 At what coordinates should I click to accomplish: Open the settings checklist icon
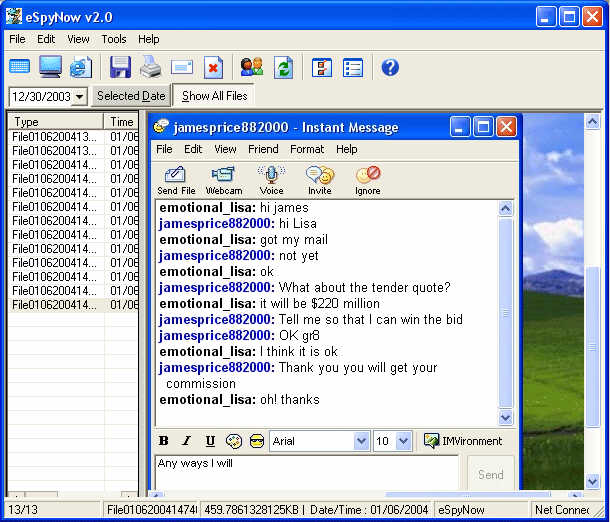pos(322,67)
